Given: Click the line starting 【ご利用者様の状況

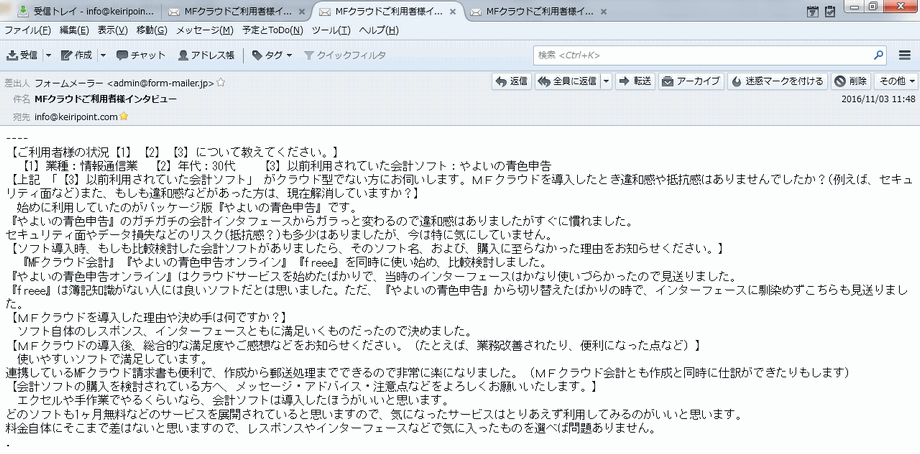Looking at the screenshot, I should (x=174, y=153).
